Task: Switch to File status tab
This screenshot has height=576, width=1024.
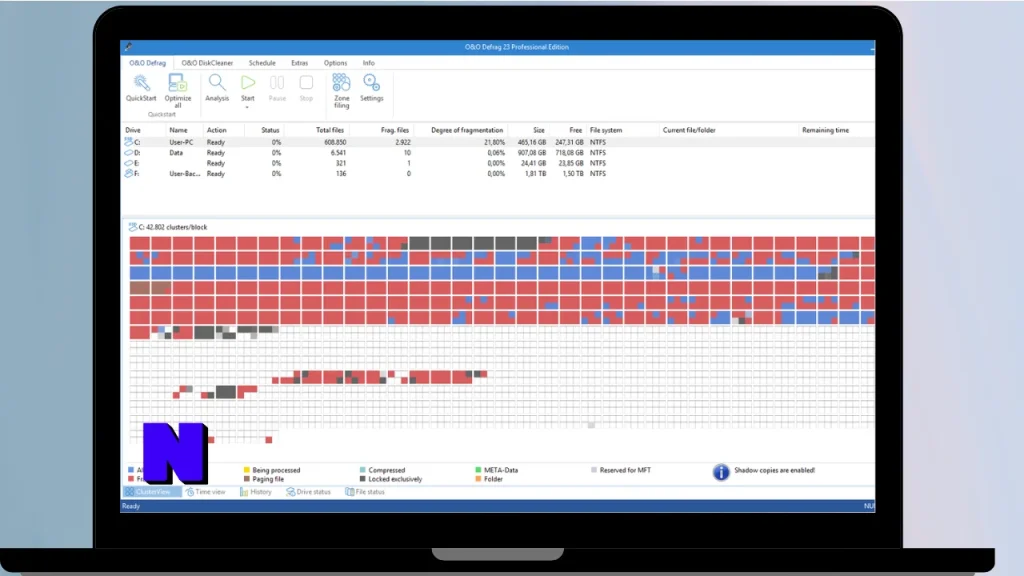Action: point(365,492)
